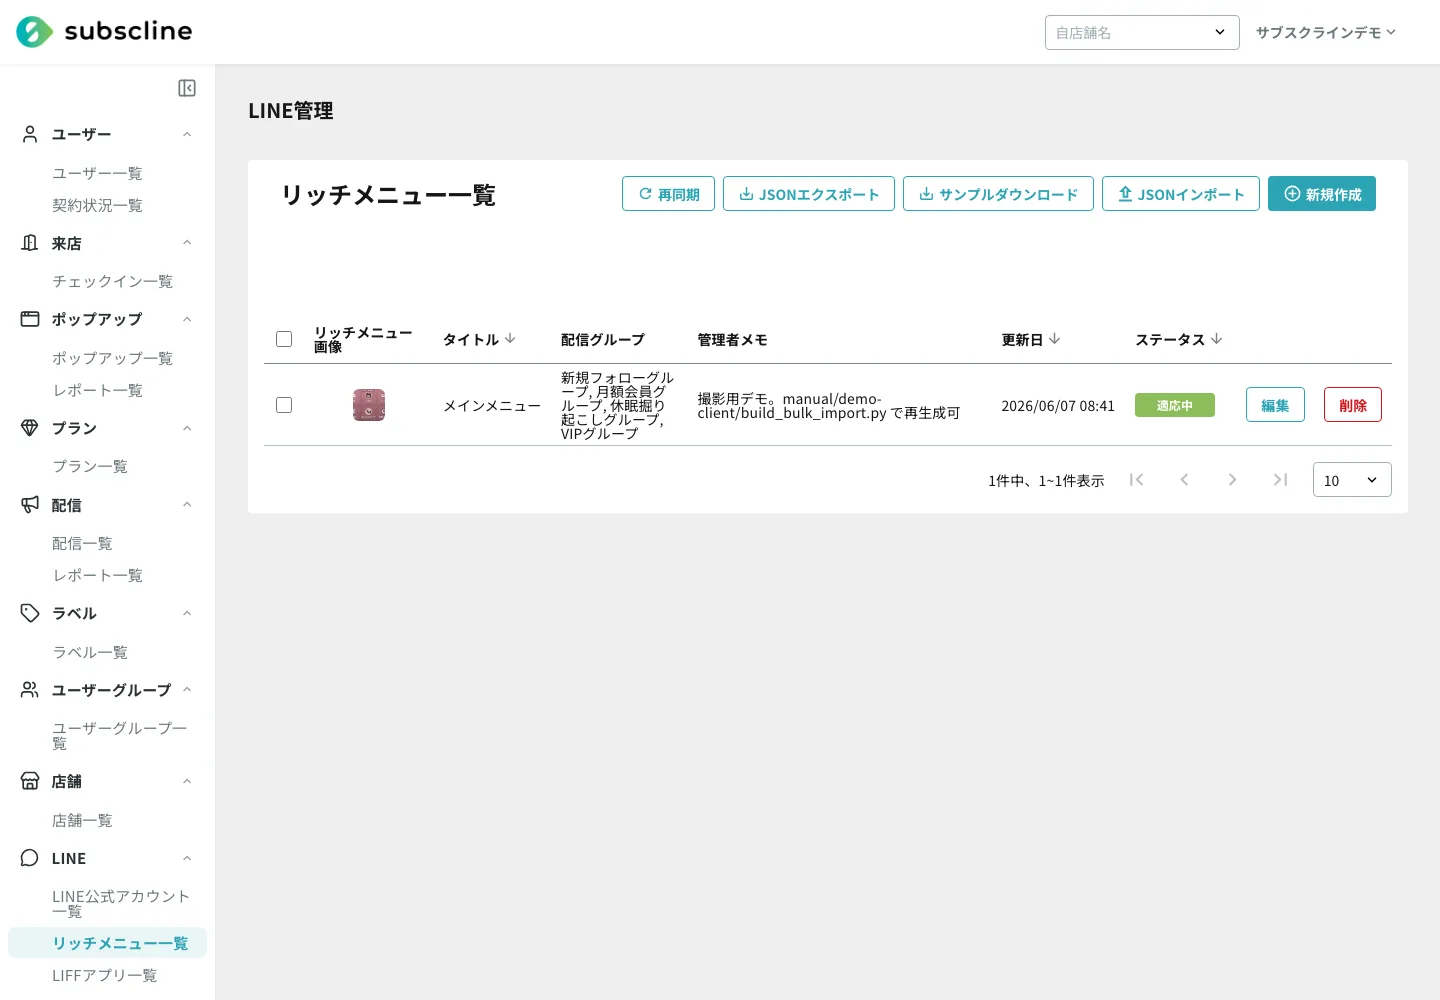The image size is (1440, 1000).
Task: Tick the select-all checkbox in table header
Action: [x=284, y=339]
